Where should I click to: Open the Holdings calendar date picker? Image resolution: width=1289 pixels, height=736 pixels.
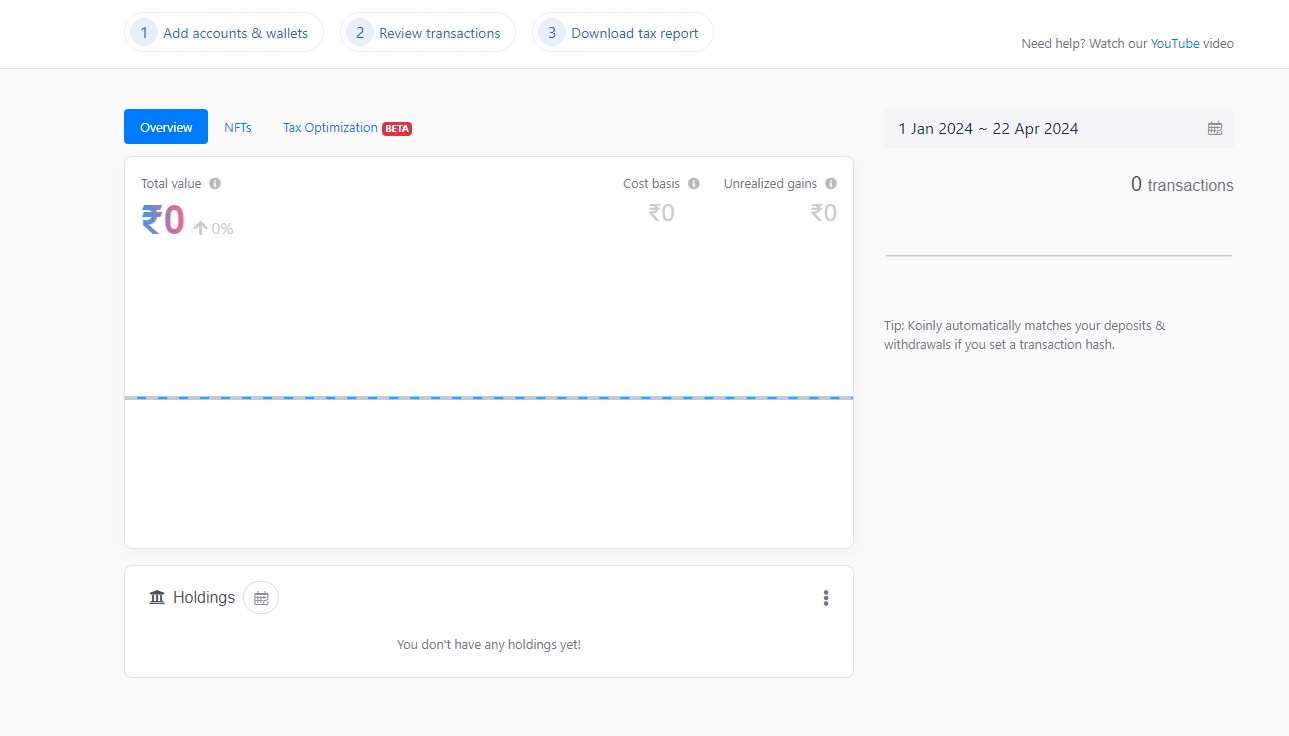pos(261,598)
